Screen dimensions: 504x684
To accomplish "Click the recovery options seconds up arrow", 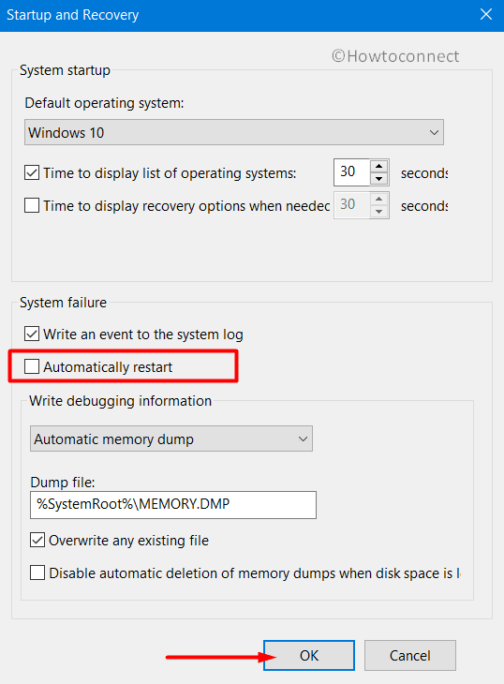I will [379, 199].
